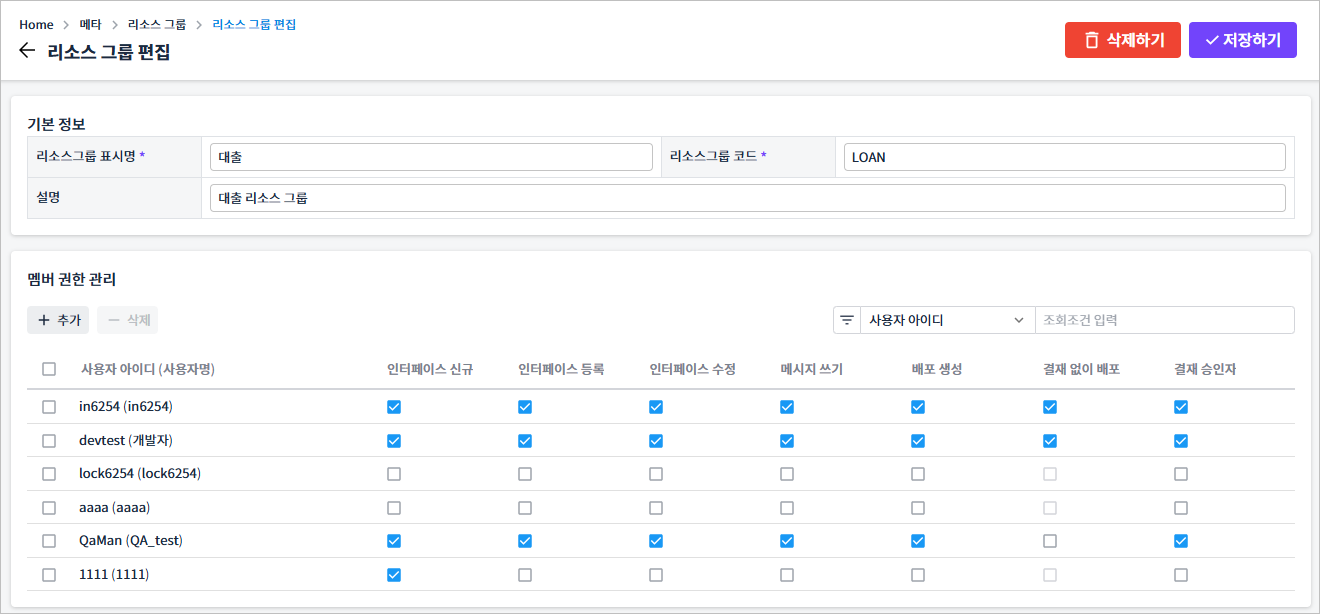The image size is (1320, 614).
Task: Click the 설명 description input field
Action: 748,198
